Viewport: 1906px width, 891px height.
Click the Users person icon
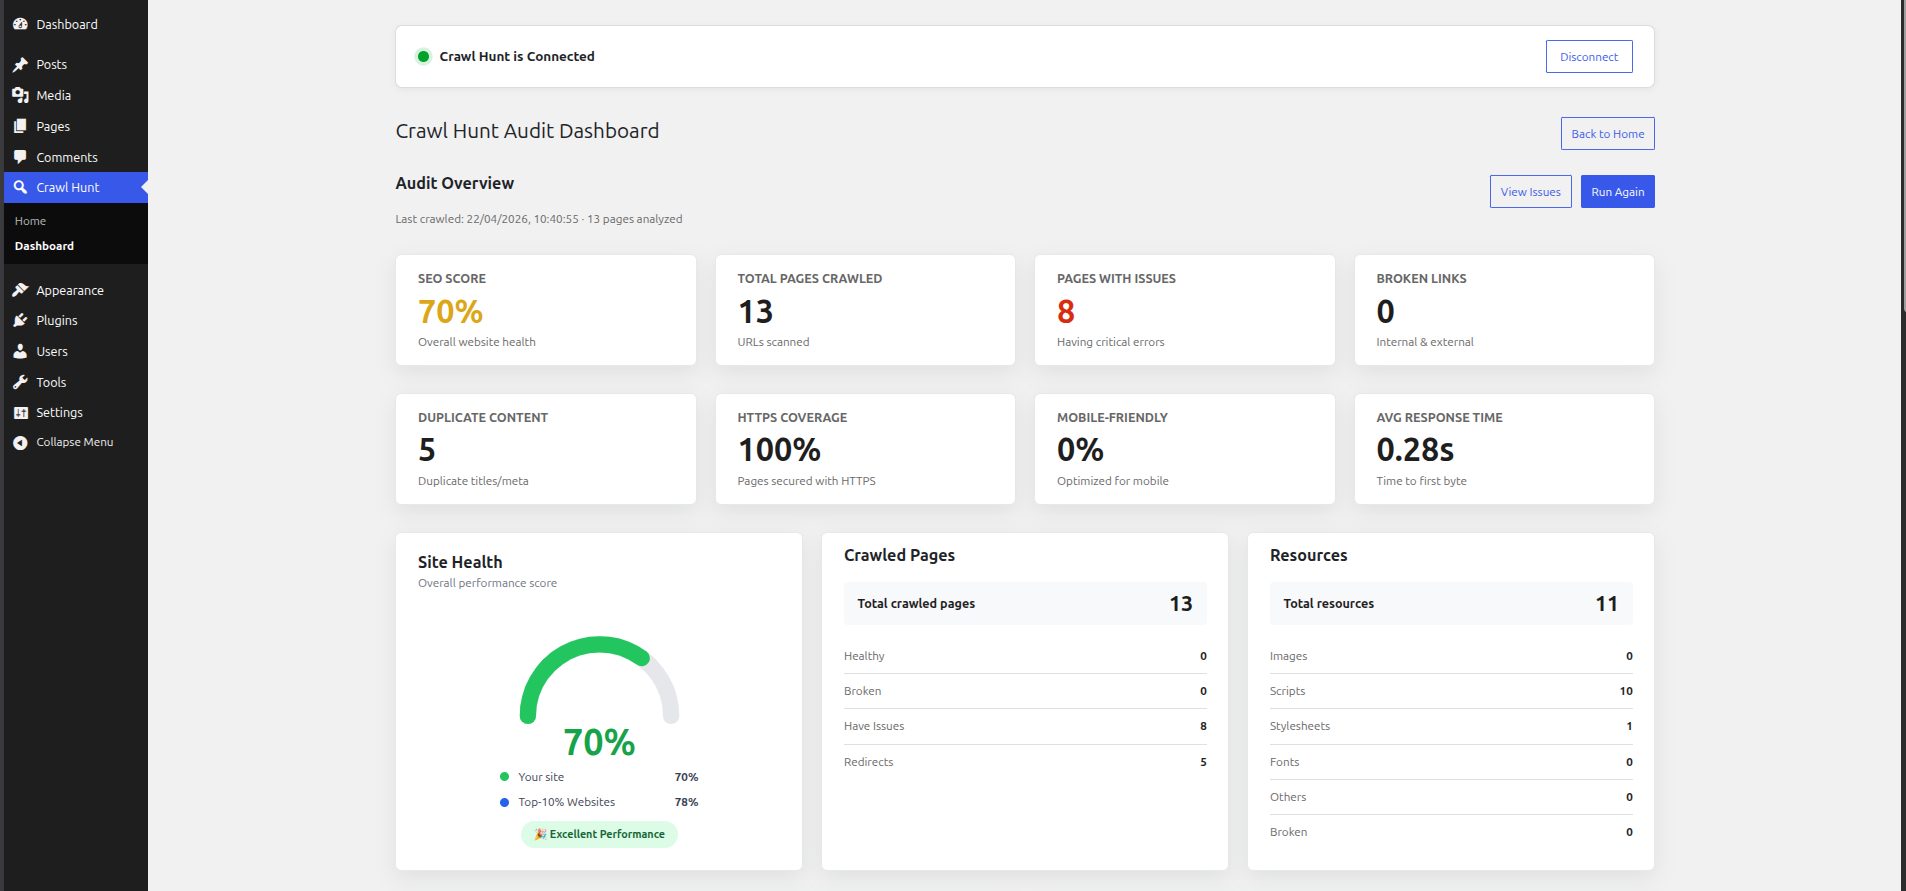coord(20,351)
